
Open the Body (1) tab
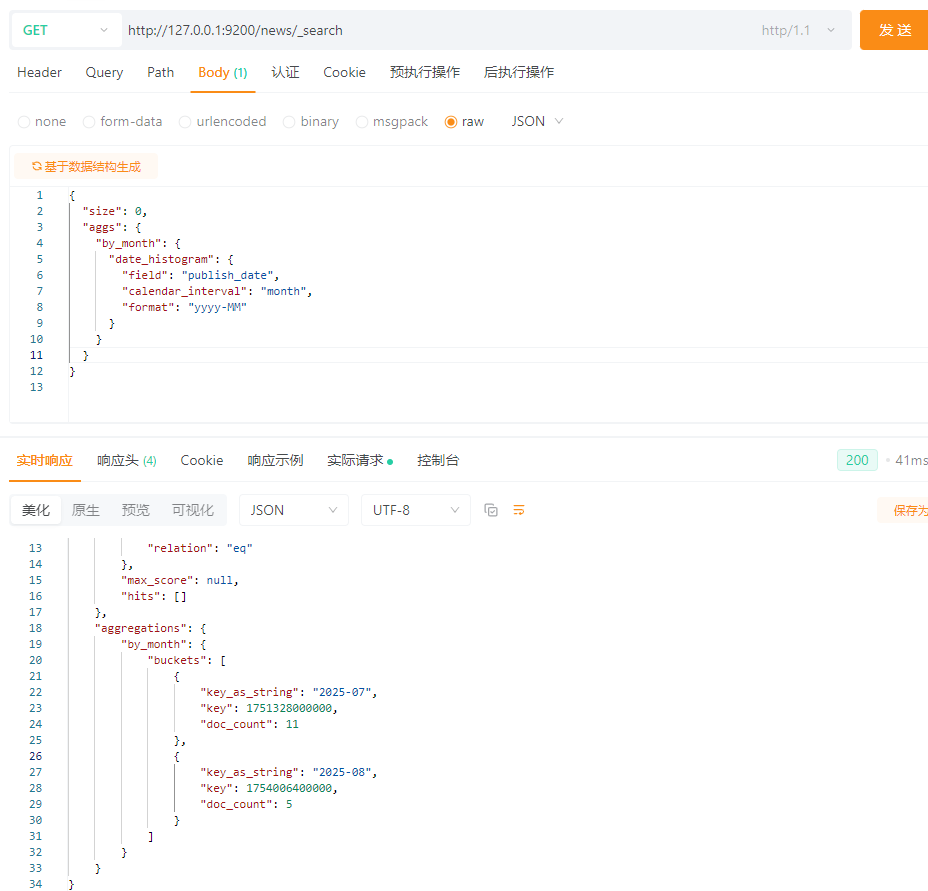point(223,72)
